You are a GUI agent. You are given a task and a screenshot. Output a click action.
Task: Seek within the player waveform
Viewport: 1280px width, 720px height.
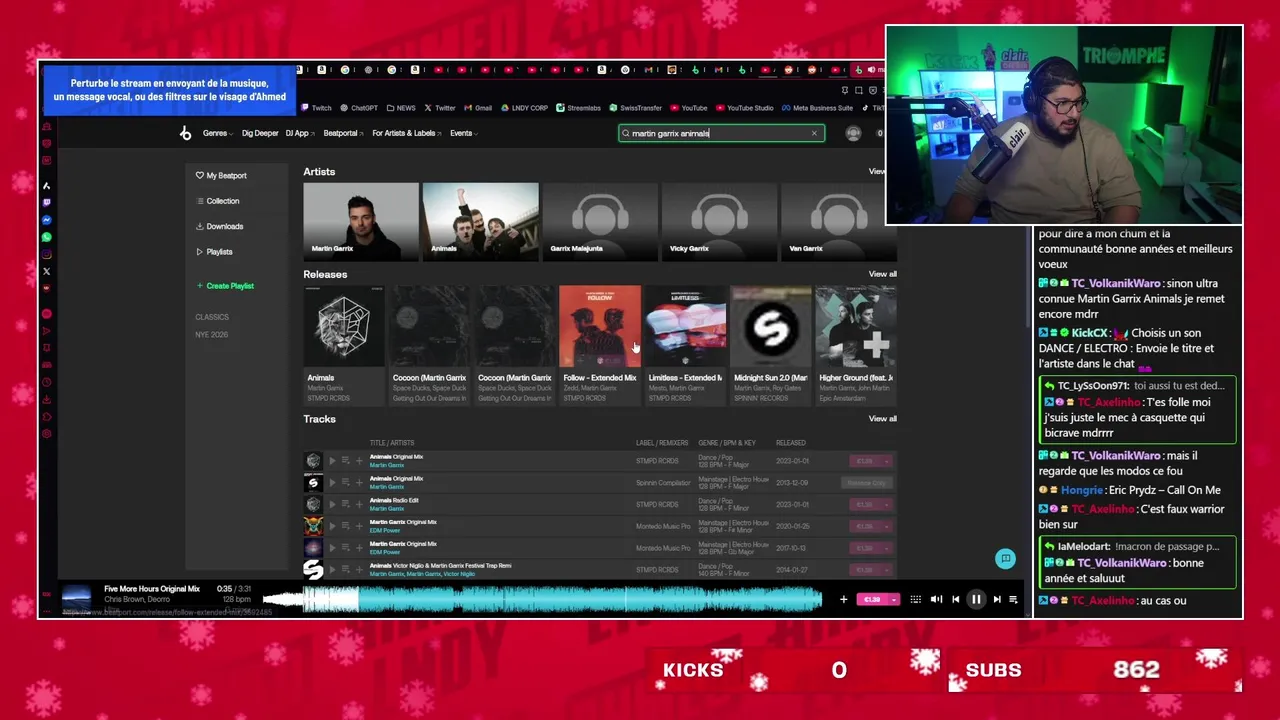coord(541,599)
